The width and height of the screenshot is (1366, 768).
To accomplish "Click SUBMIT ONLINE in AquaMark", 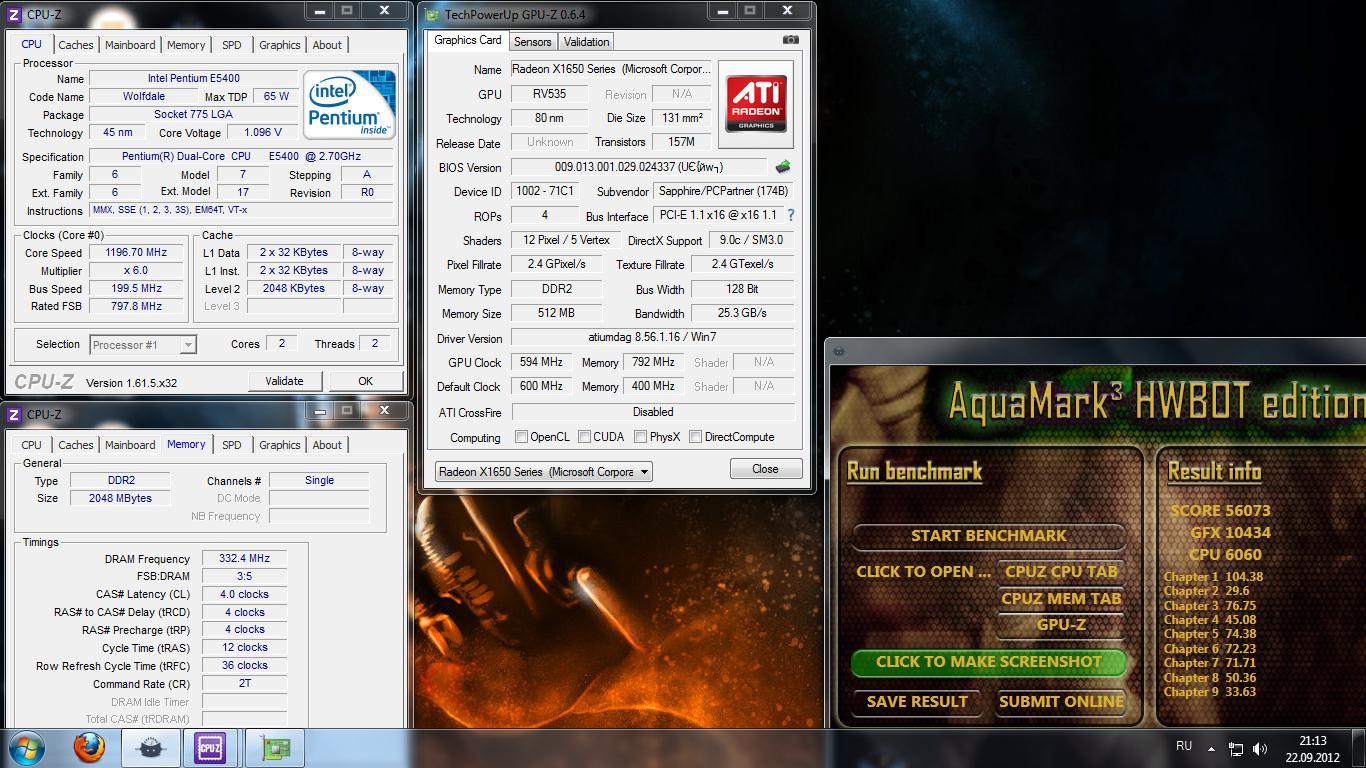I will (1061, 702).
